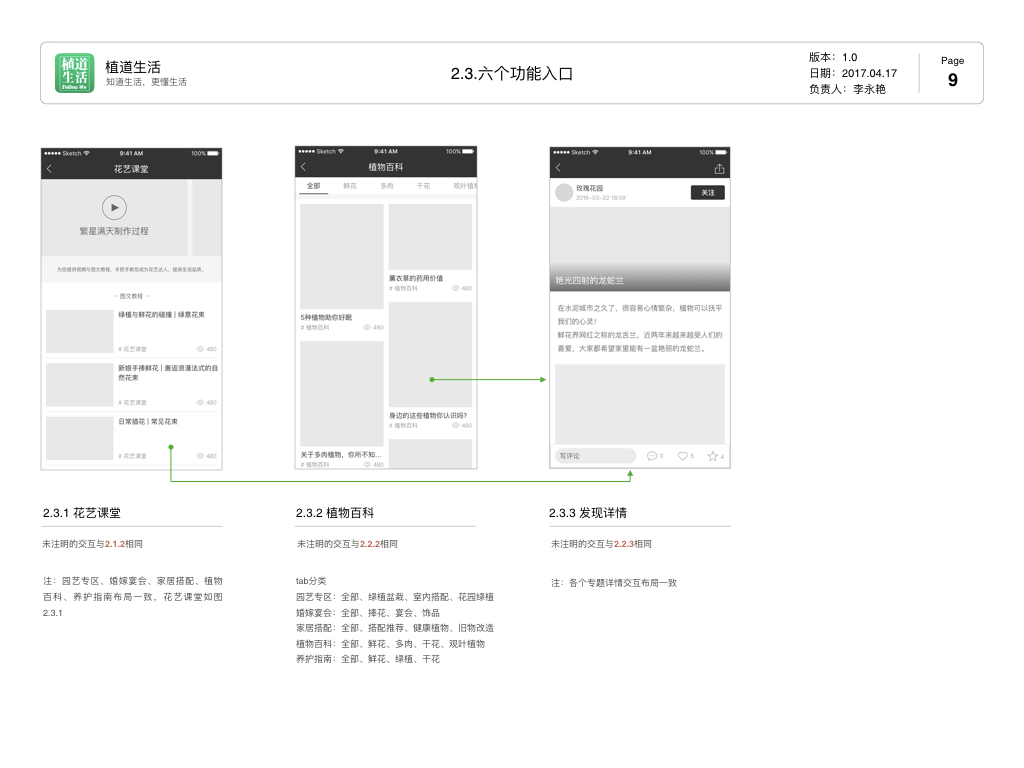Click the 图文教程 section label
The width and height of the screenshot is (1024, 768).
131,296
